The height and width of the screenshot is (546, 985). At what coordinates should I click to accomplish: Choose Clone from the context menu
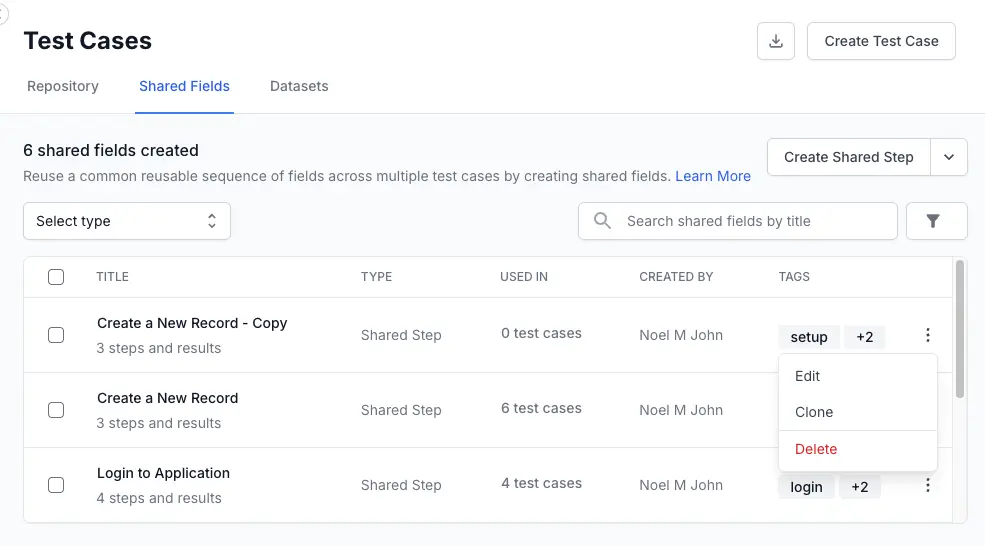click(x=857, y=412)
